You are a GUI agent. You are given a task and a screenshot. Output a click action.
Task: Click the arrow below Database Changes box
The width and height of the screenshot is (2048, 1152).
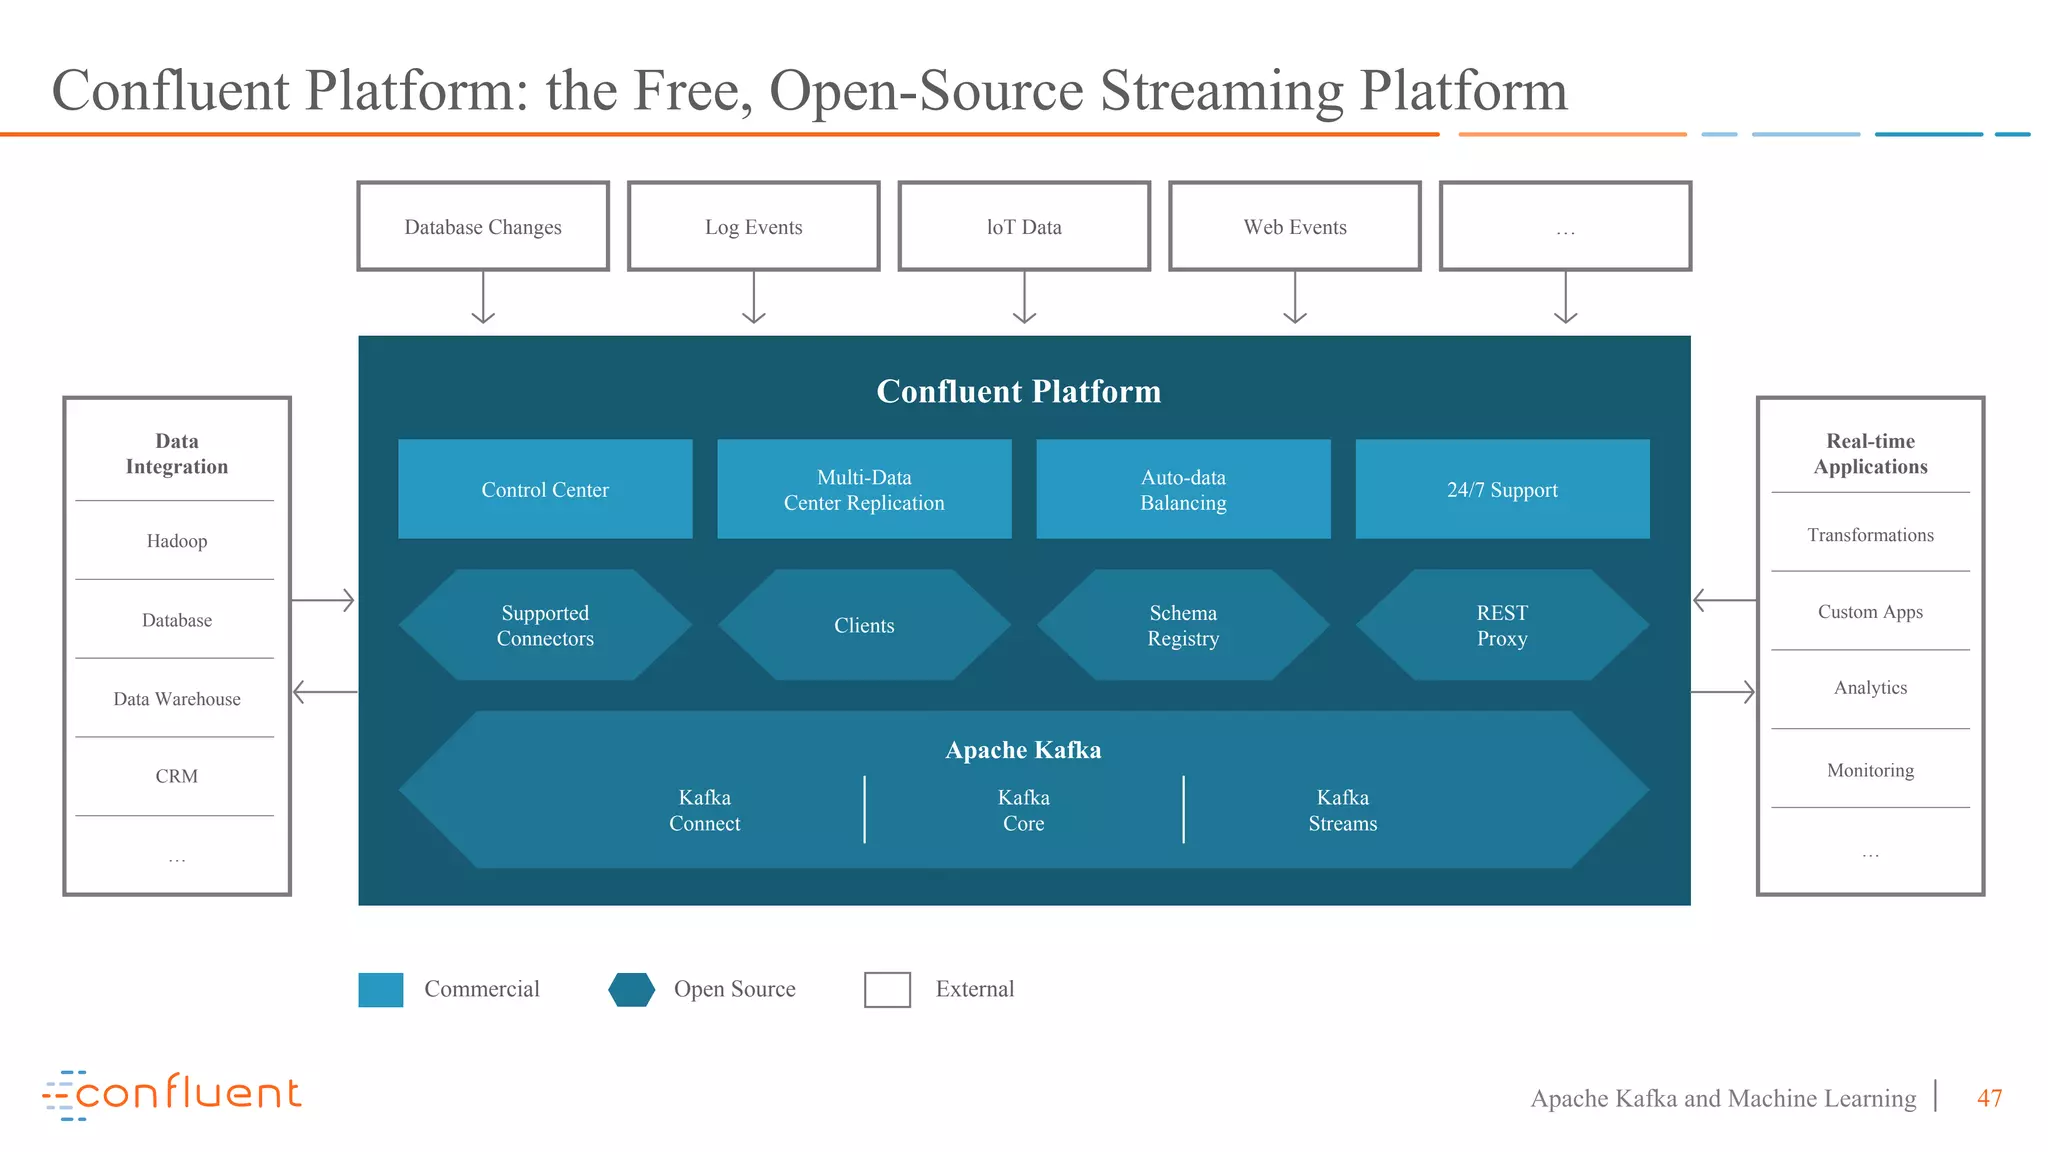pos(483,298)
